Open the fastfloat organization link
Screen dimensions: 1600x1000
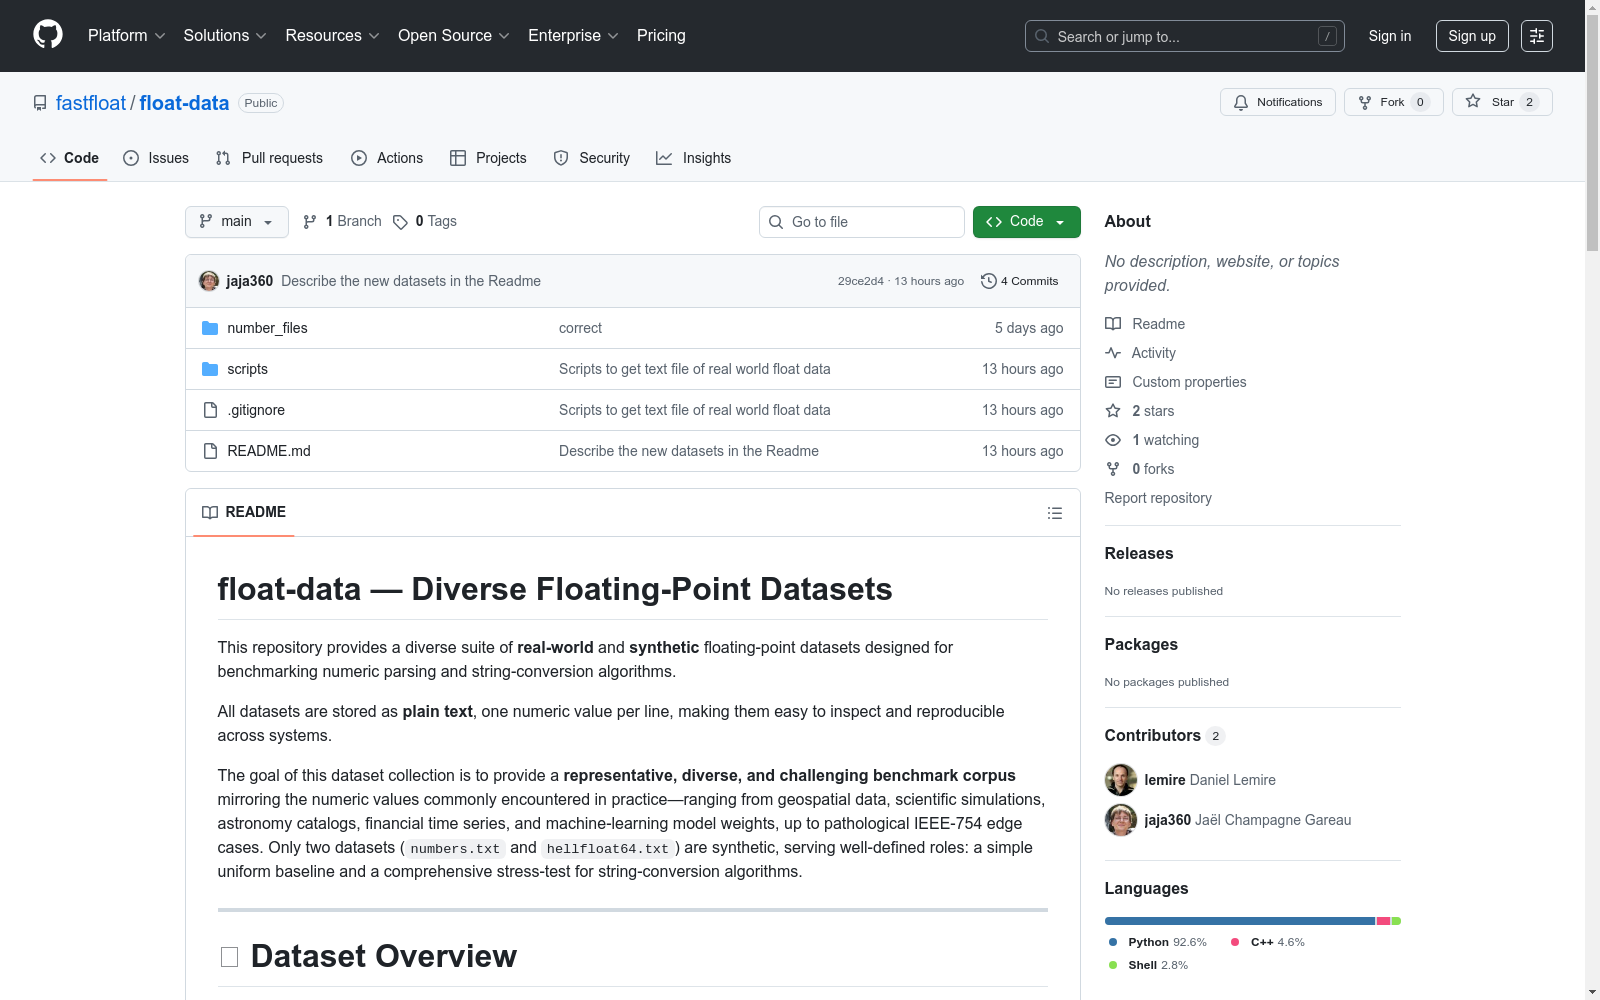(x=91, y=103)
